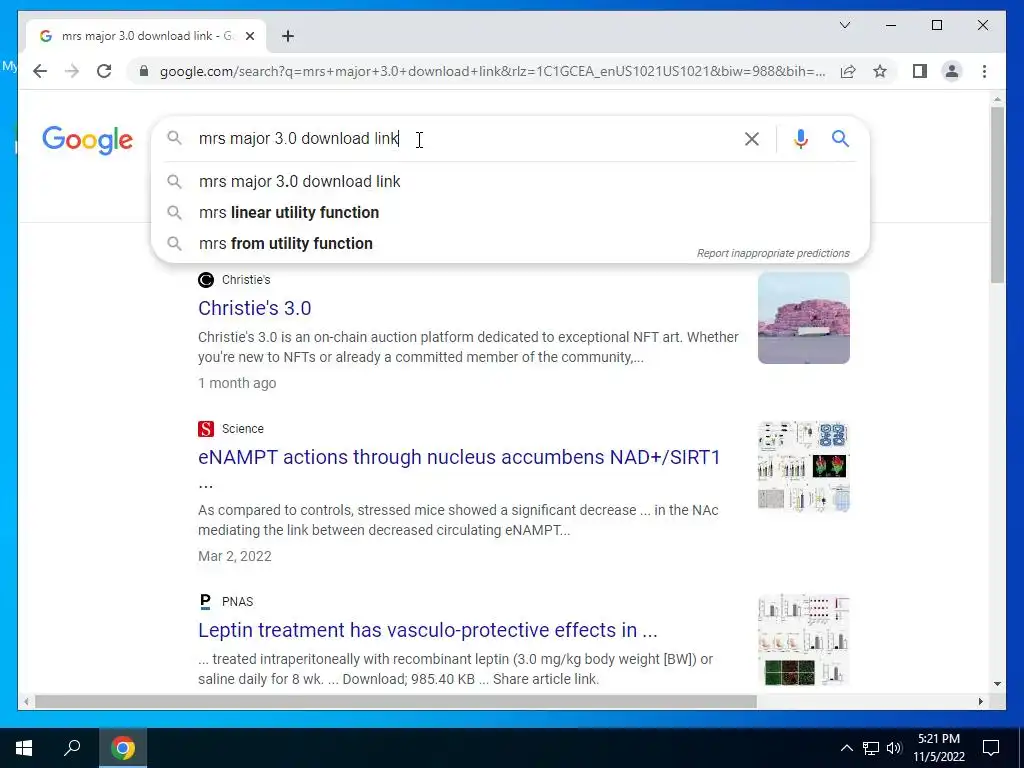Viewport: 1024px width, 768px height.
Task: Open the Chrome profile avatar
Action: (952, 71)
